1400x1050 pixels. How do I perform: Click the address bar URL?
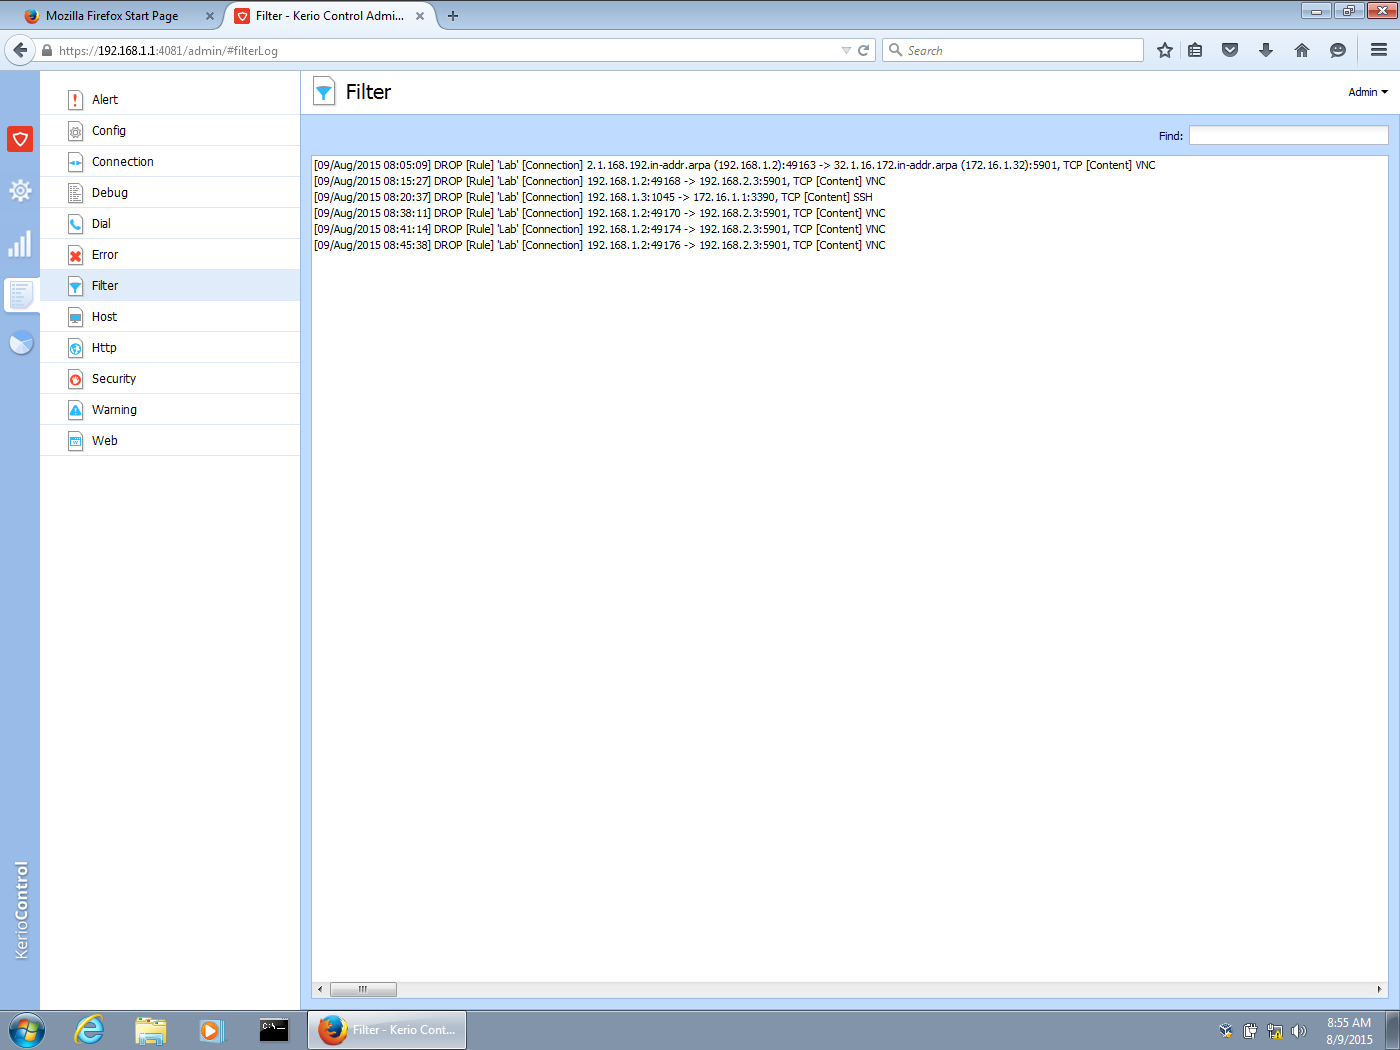168,51
